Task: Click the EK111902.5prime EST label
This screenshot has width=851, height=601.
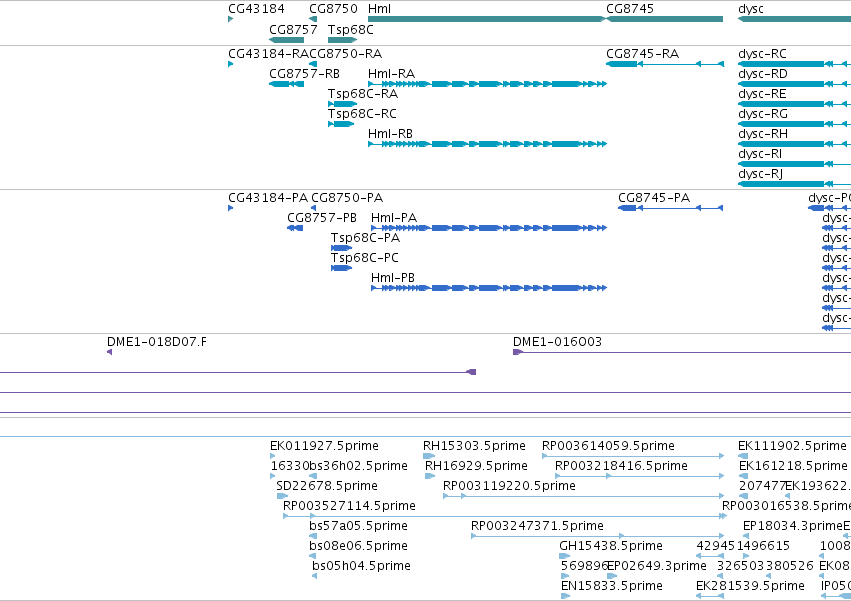Action: (792, 446)
